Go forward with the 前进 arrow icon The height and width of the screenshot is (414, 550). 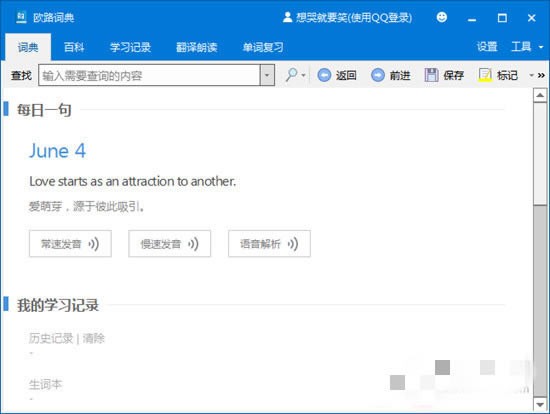[378, 75]
